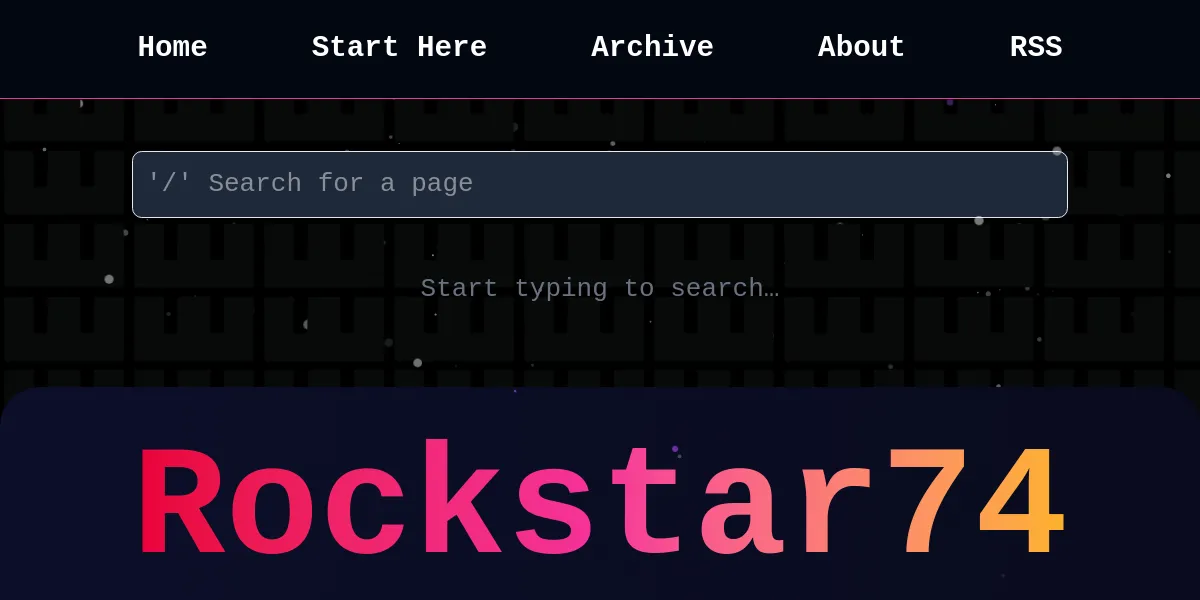Open the Home page link

pos(172,47)
